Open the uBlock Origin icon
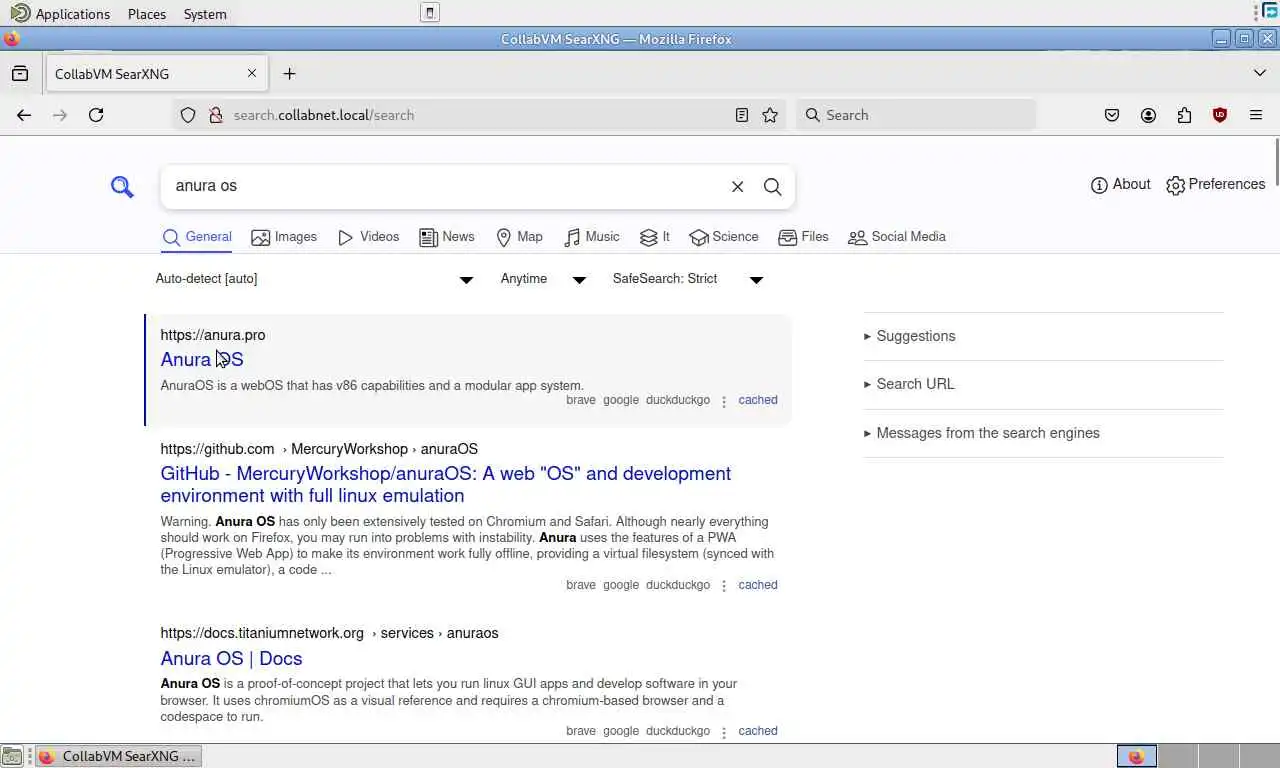This screenshot has width=1280, height=768. pos(1220,115)
